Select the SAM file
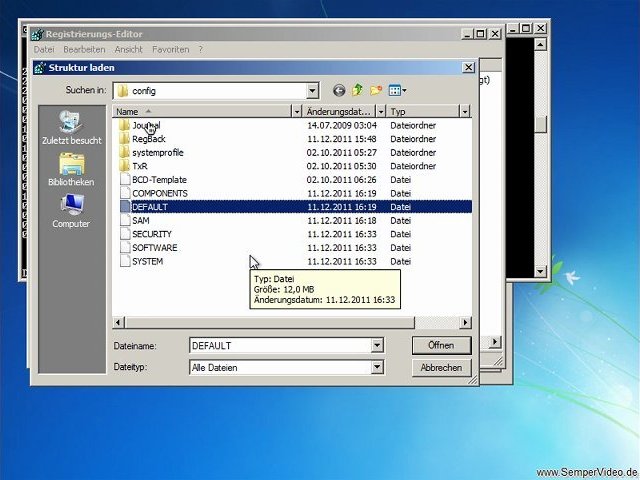This screenshot has height=480, width=640. click(140, 220)
